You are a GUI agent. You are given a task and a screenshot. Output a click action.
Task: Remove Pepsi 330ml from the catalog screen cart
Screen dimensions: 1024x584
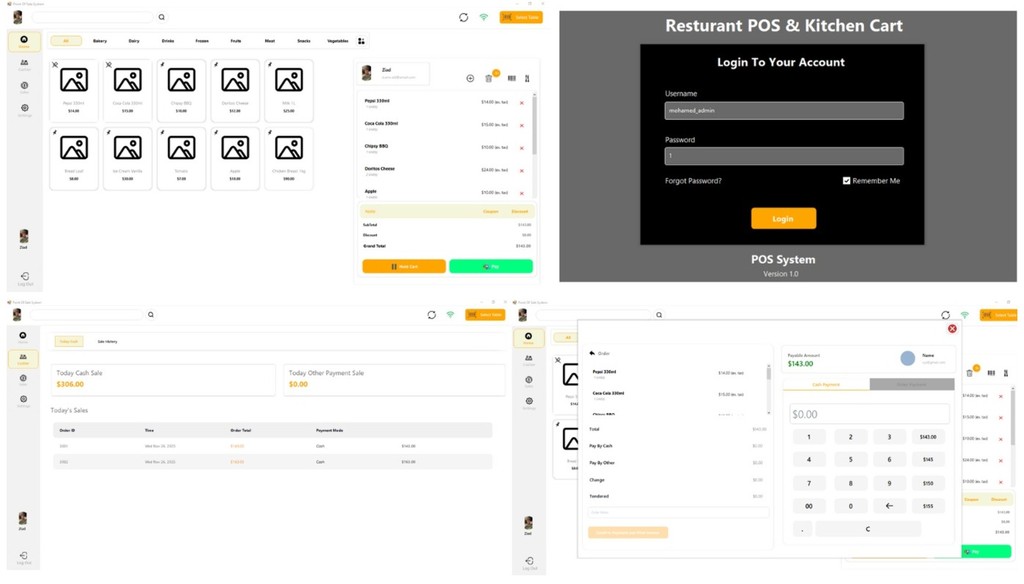point(522,103)
